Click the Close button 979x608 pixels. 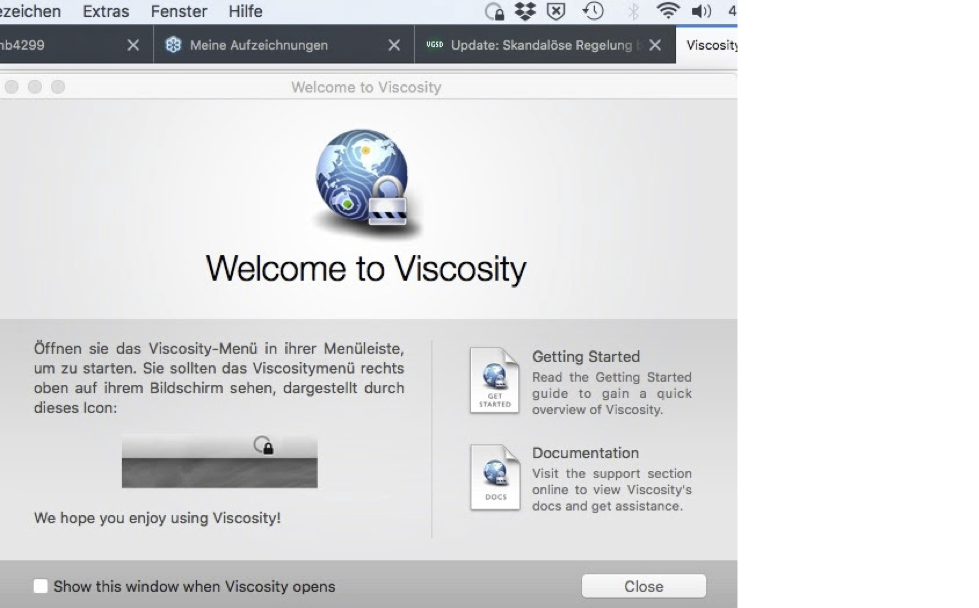tap(644, 586)
